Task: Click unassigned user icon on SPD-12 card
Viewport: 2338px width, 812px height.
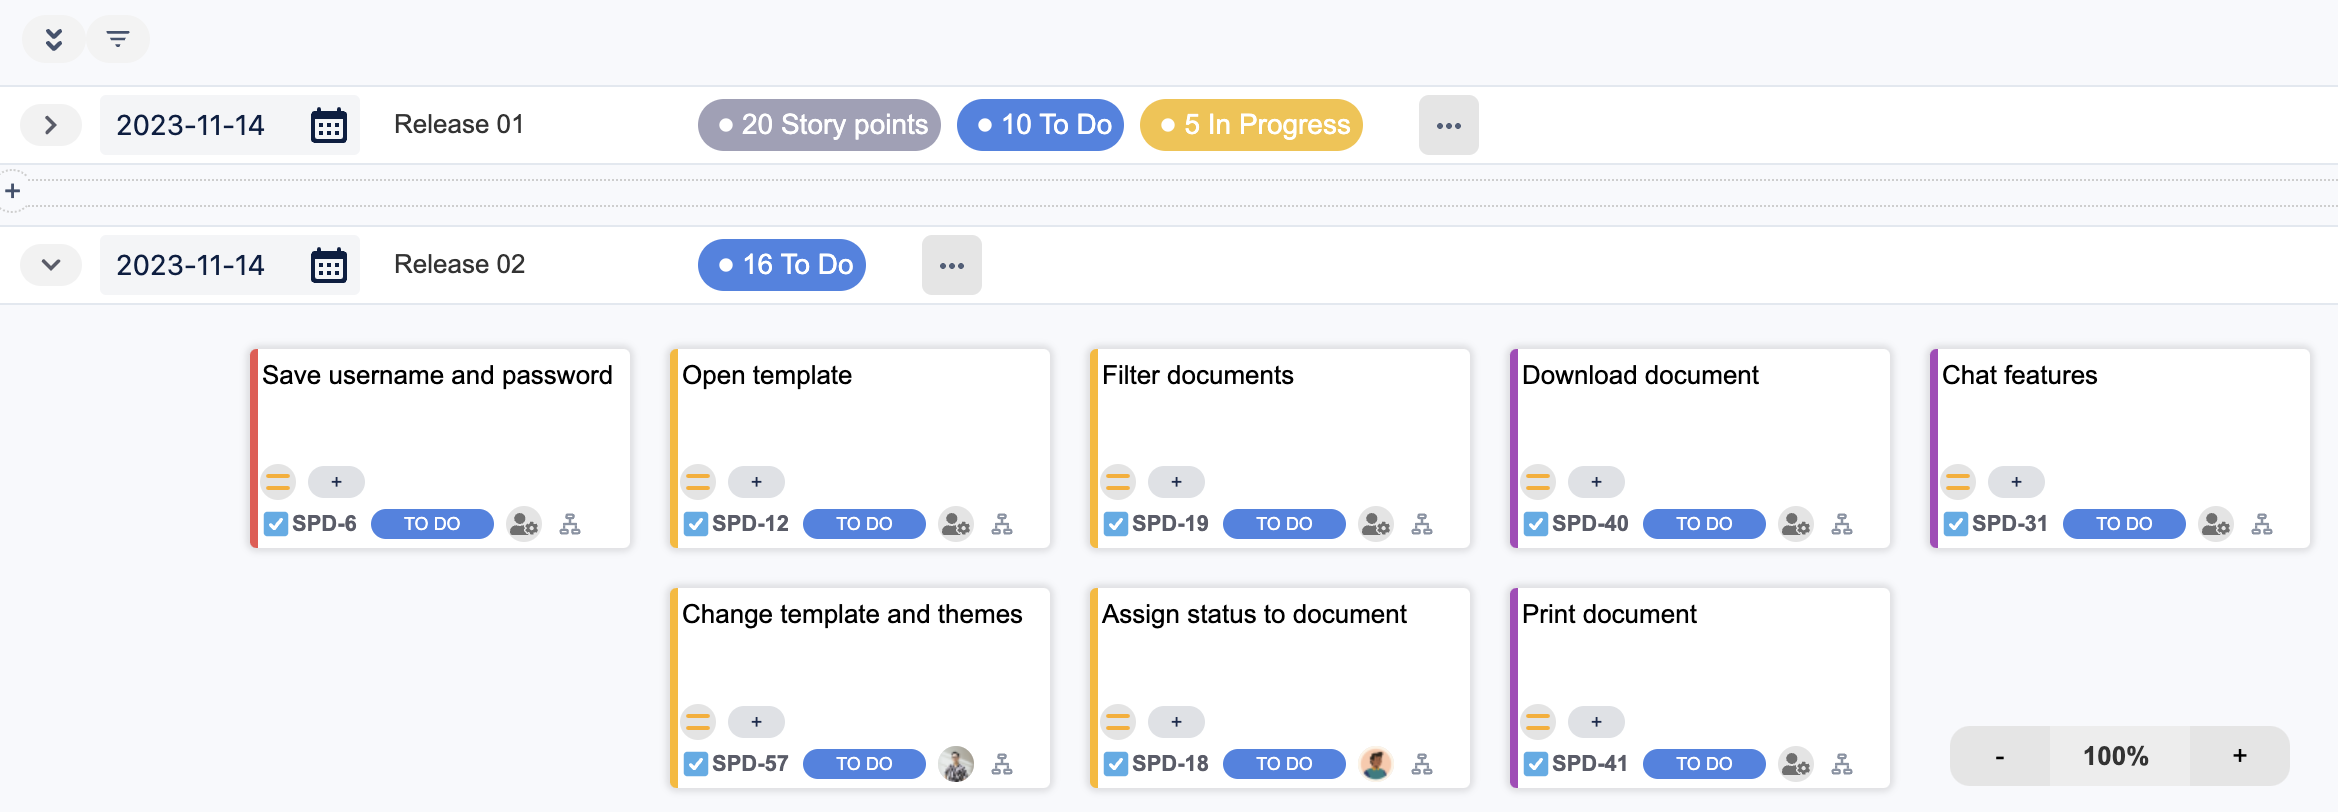Action: click(x=956, y=524)
